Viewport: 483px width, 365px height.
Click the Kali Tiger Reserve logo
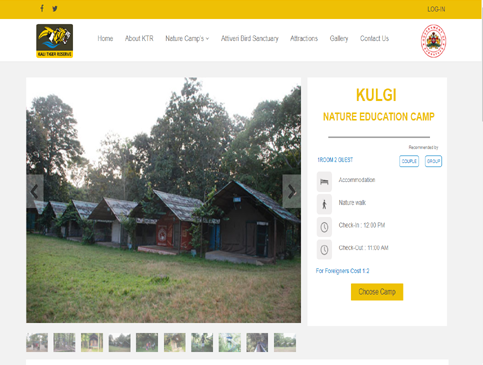[x=55, y=41]
